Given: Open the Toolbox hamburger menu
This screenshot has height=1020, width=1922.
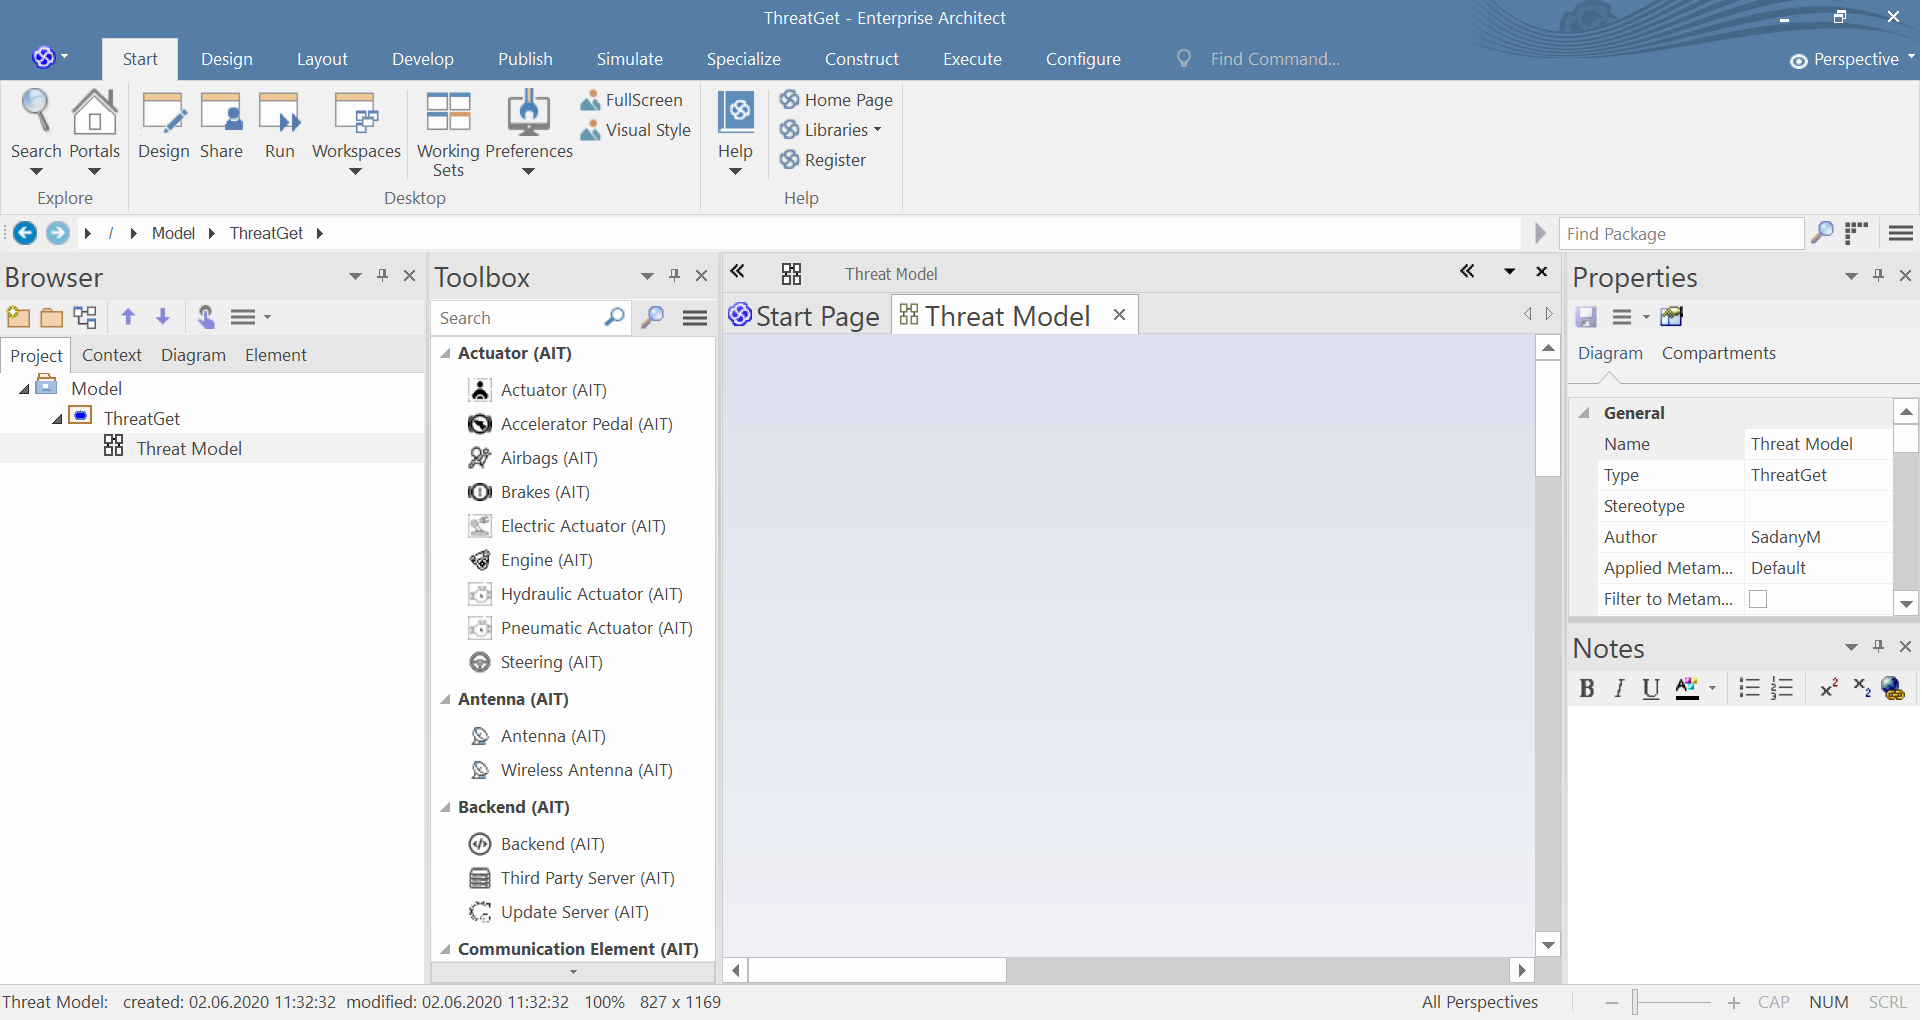Looking at the screenshot, I should (695, 317).
